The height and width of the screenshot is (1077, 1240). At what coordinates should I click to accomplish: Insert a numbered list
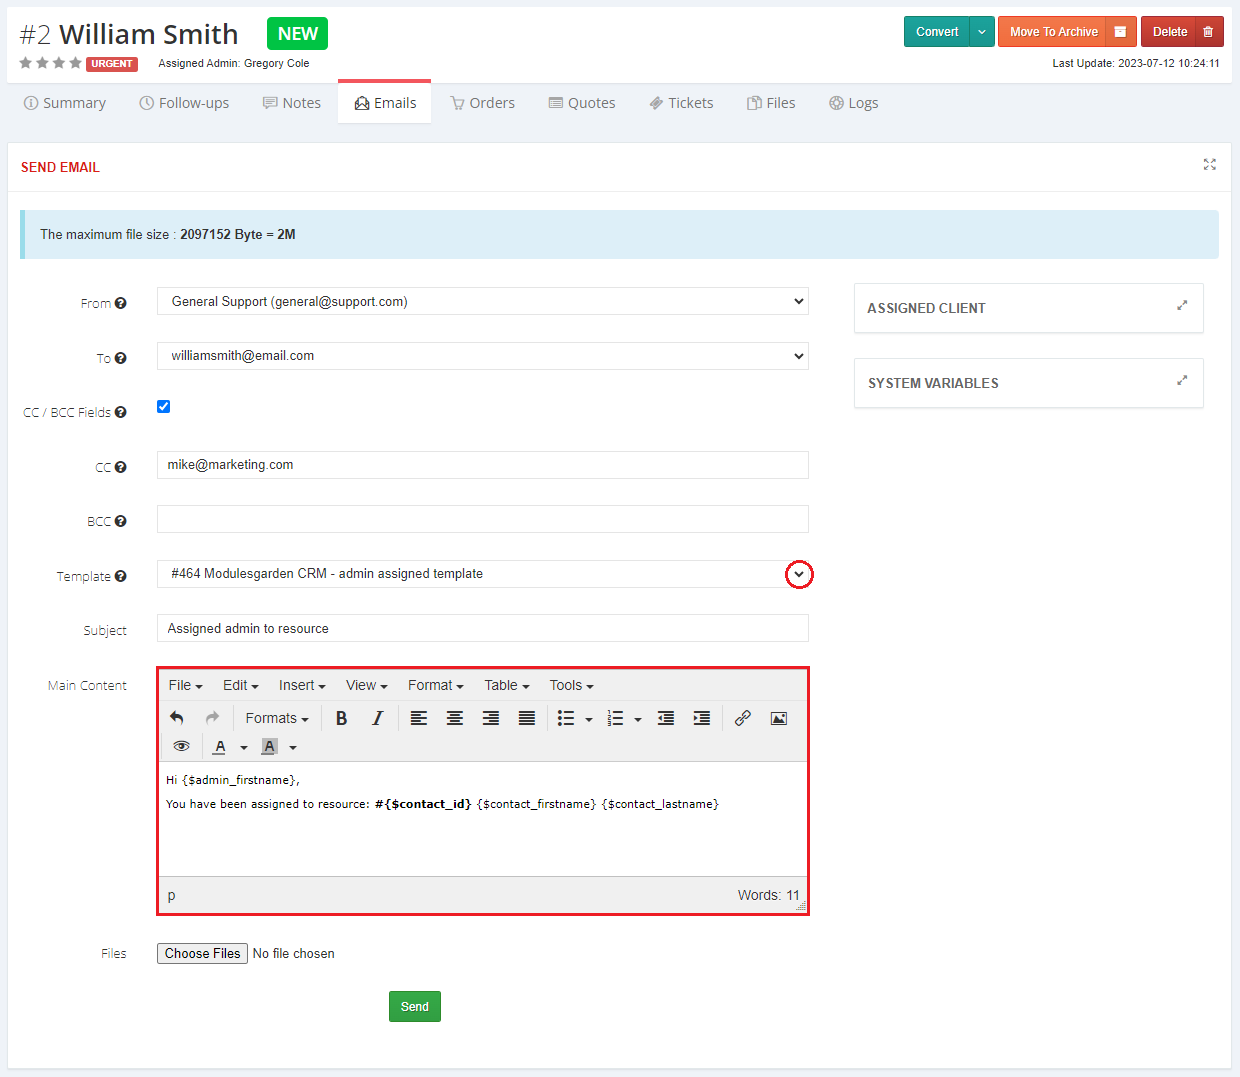click(615, 718)
